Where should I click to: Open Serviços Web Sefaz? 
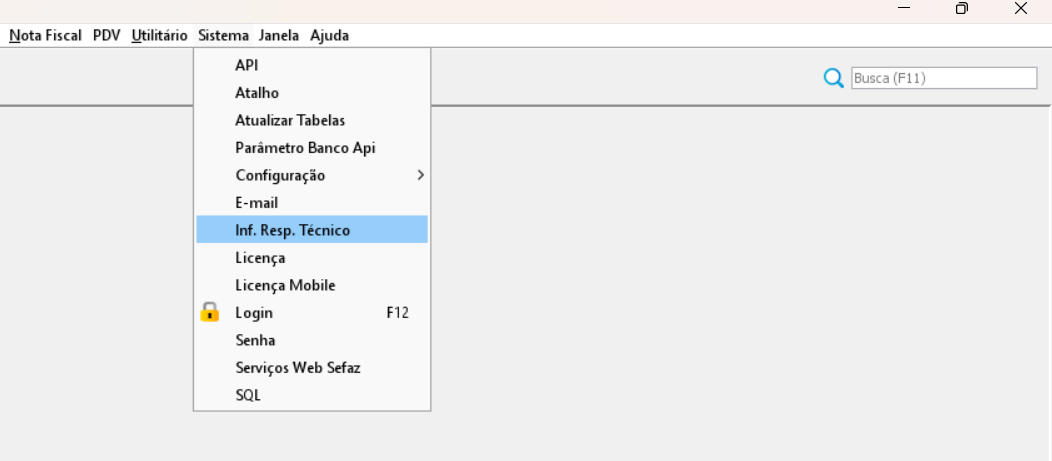tap(297, 368)
